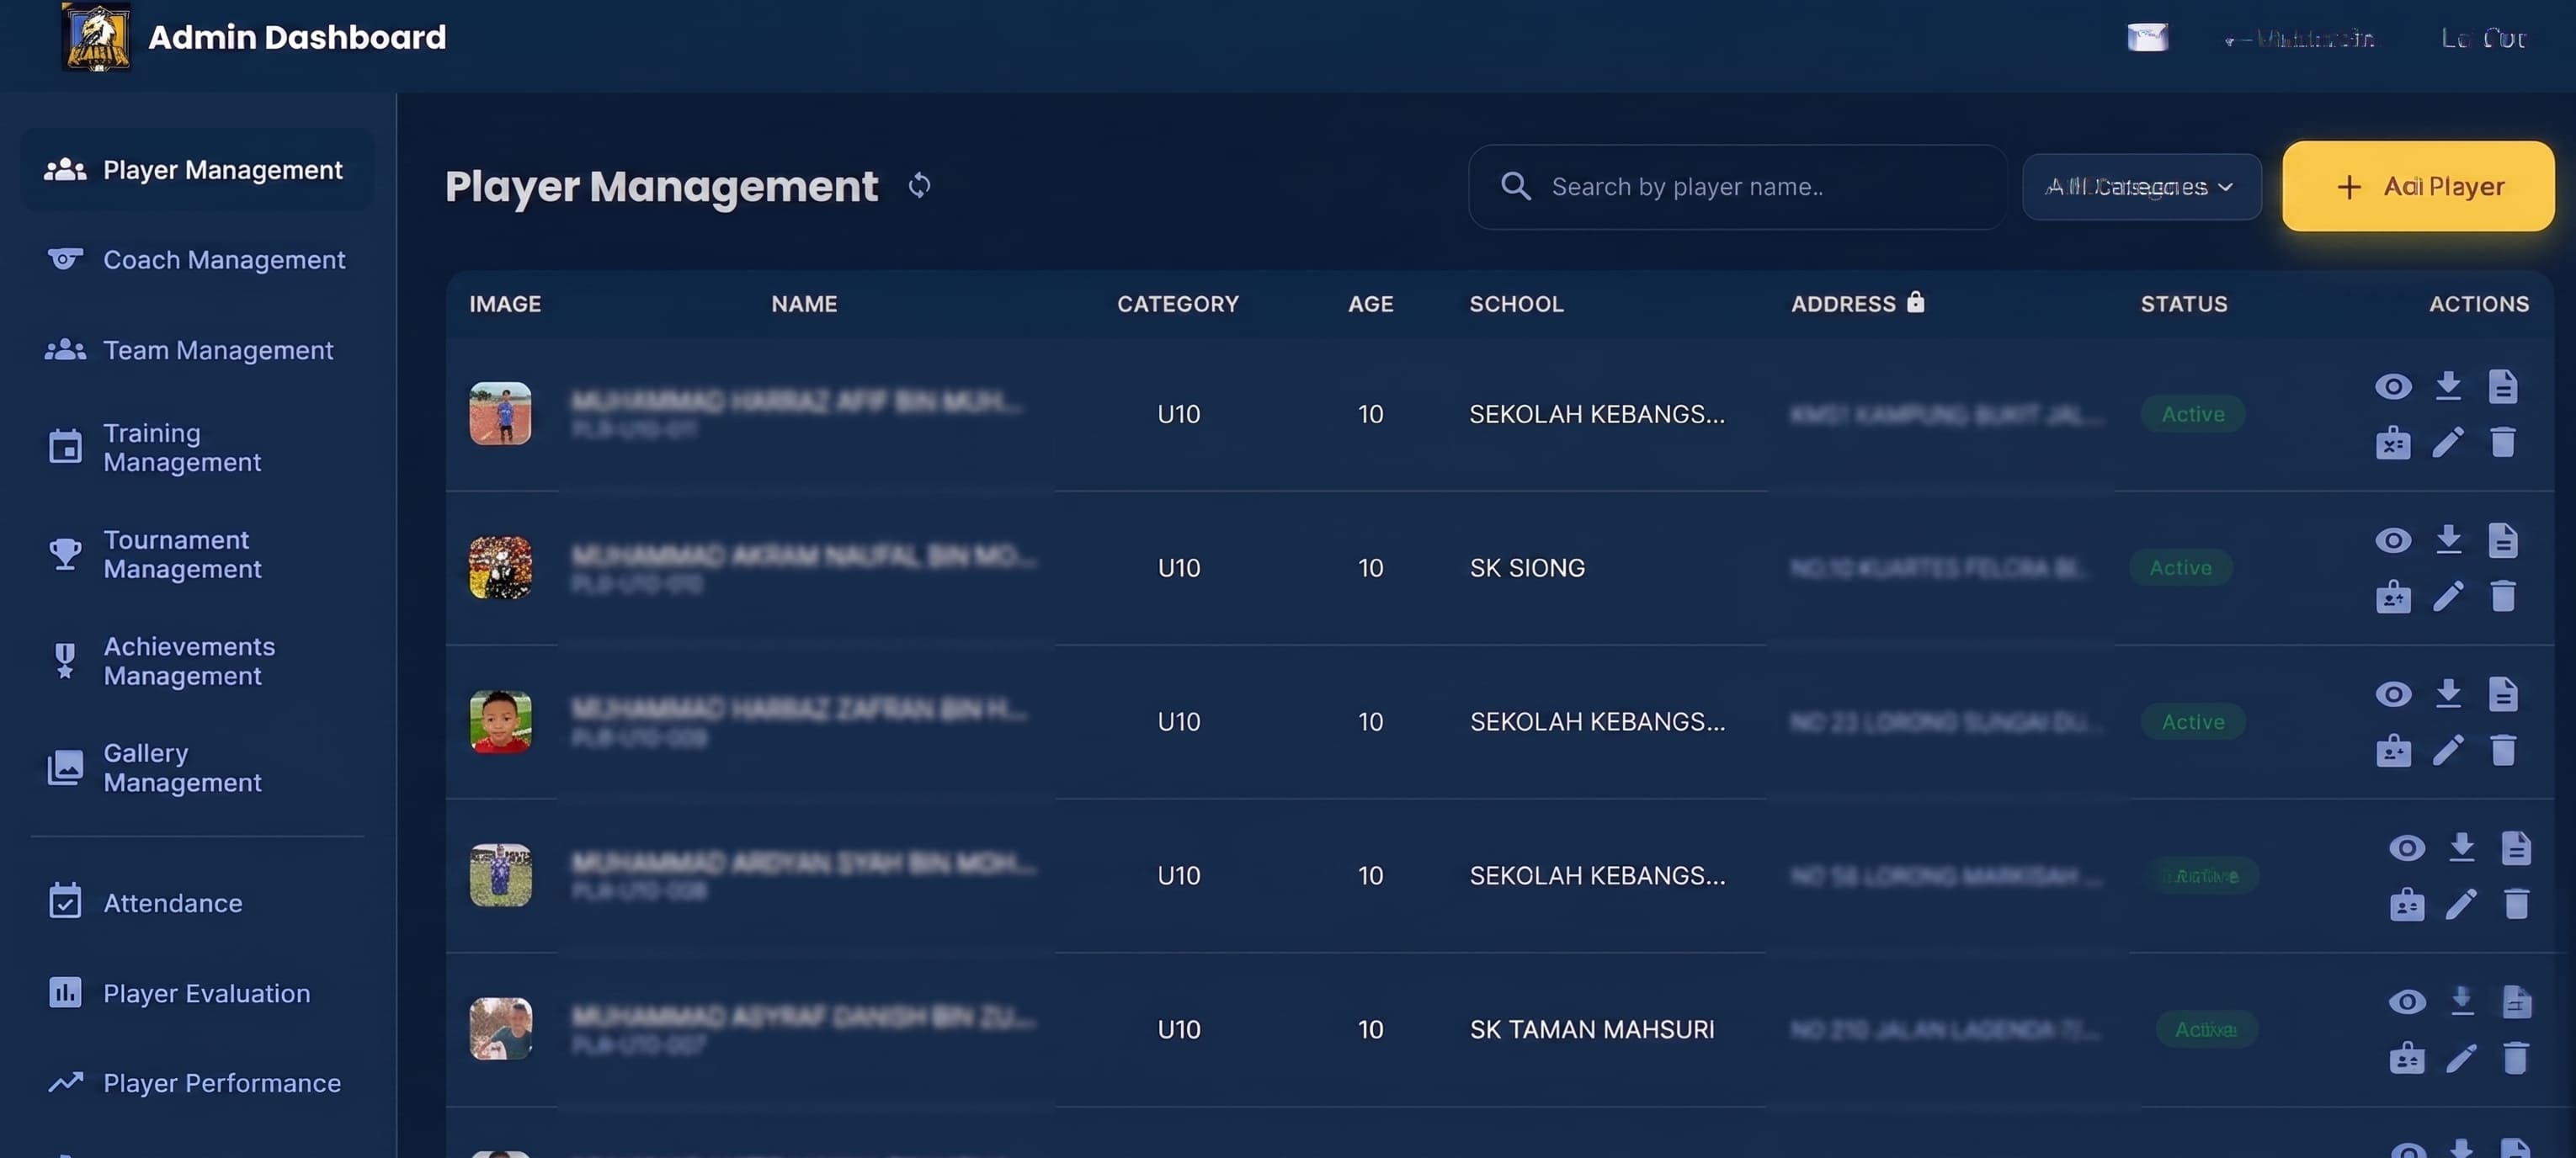Open the document icon in SK TAMAN MAHSURI row
This screenshot has height=1158, width=2576.
[x=2516, y=1002]
